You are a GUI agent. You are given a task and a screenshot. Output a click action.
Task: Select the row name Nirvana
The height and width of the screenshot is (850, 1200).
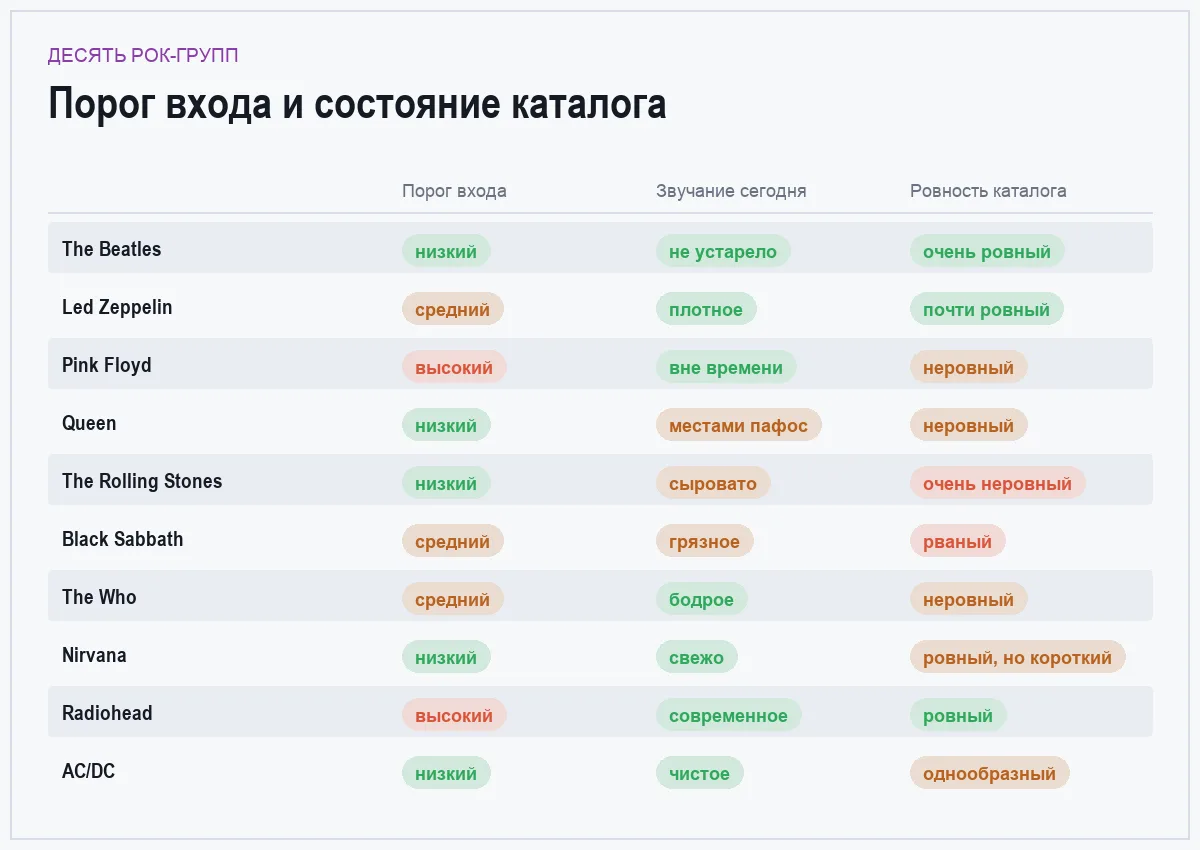94,655
